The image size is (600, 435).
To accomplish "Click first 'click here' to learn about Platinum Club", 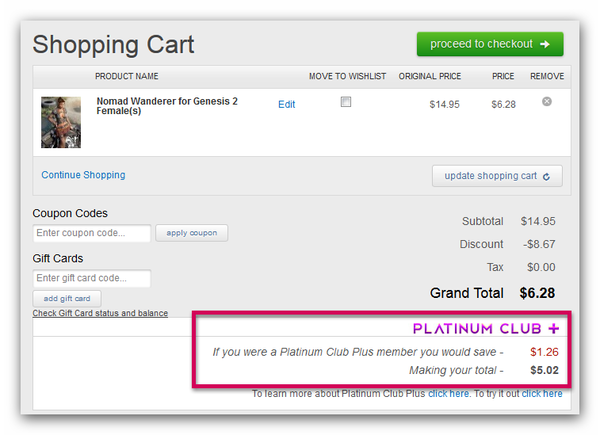I will pyautogui.click(x=448, y=394).
